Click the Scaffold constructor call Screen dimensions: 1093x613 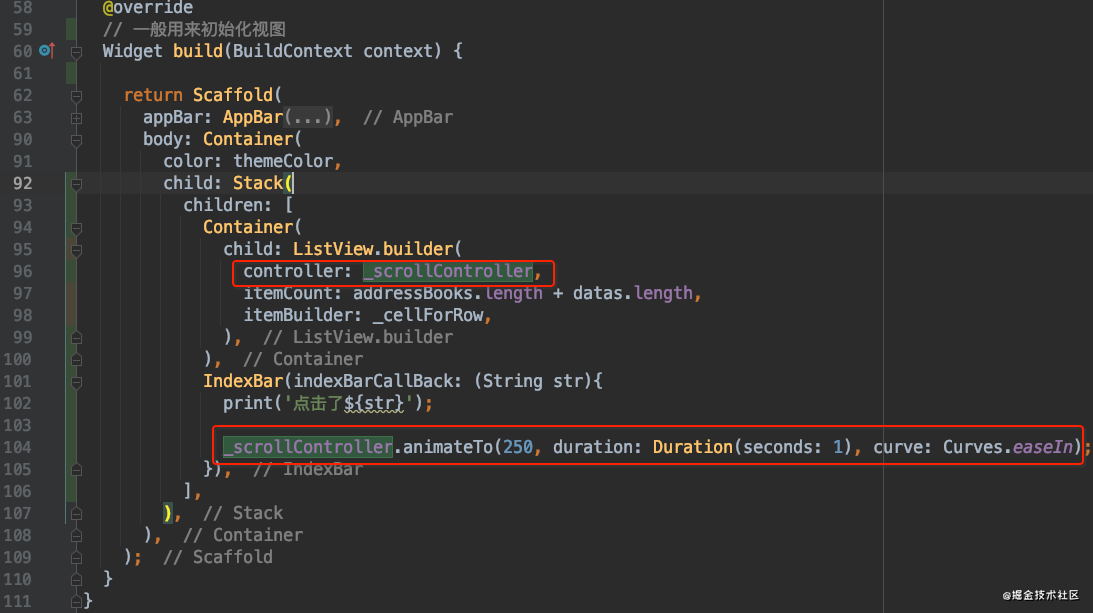pos(233,95)
